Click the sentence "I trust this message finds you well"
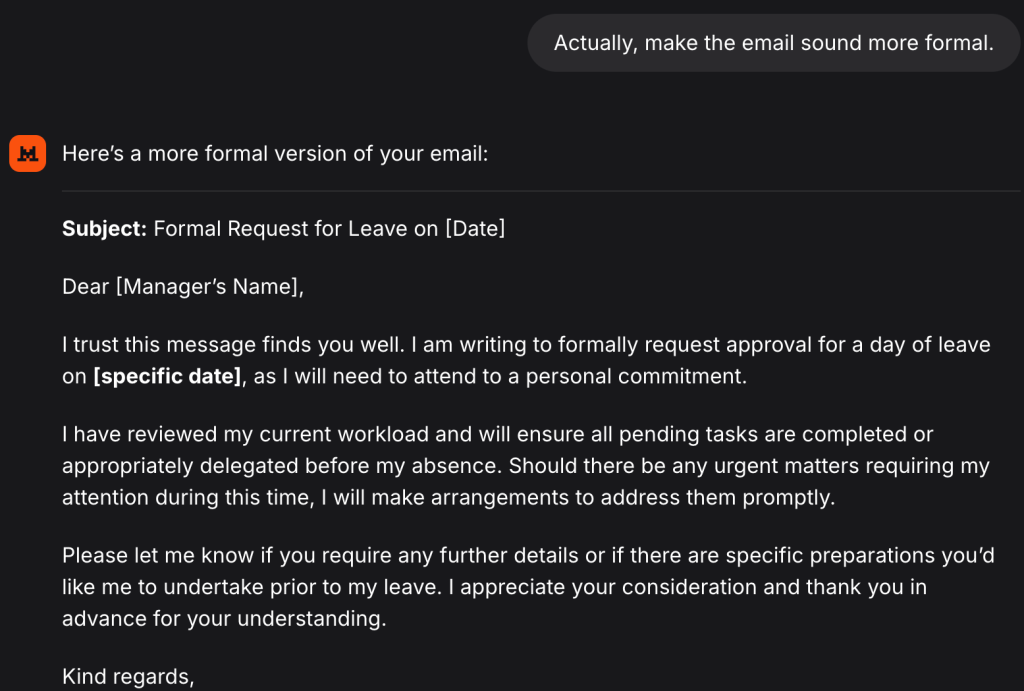This screenshot has width=1024, height=691. 233,345
